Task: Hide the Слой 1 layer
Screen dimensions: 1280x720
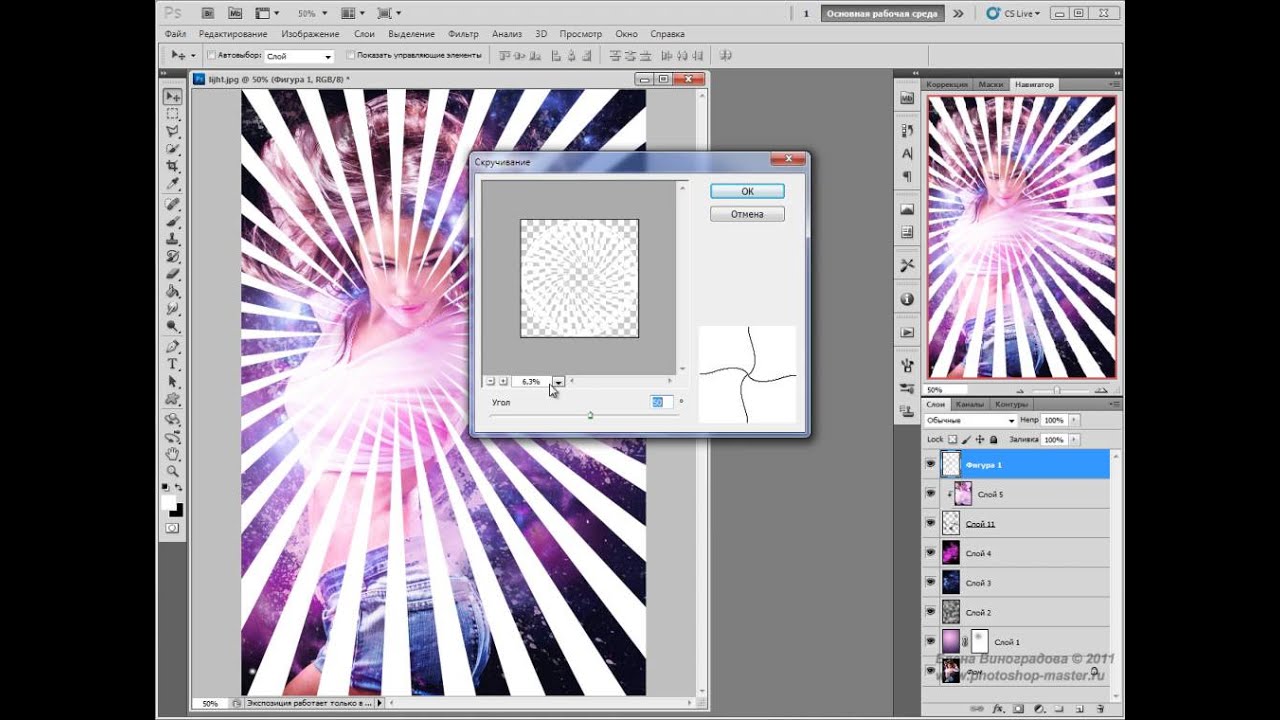Action: click(931, 641)
